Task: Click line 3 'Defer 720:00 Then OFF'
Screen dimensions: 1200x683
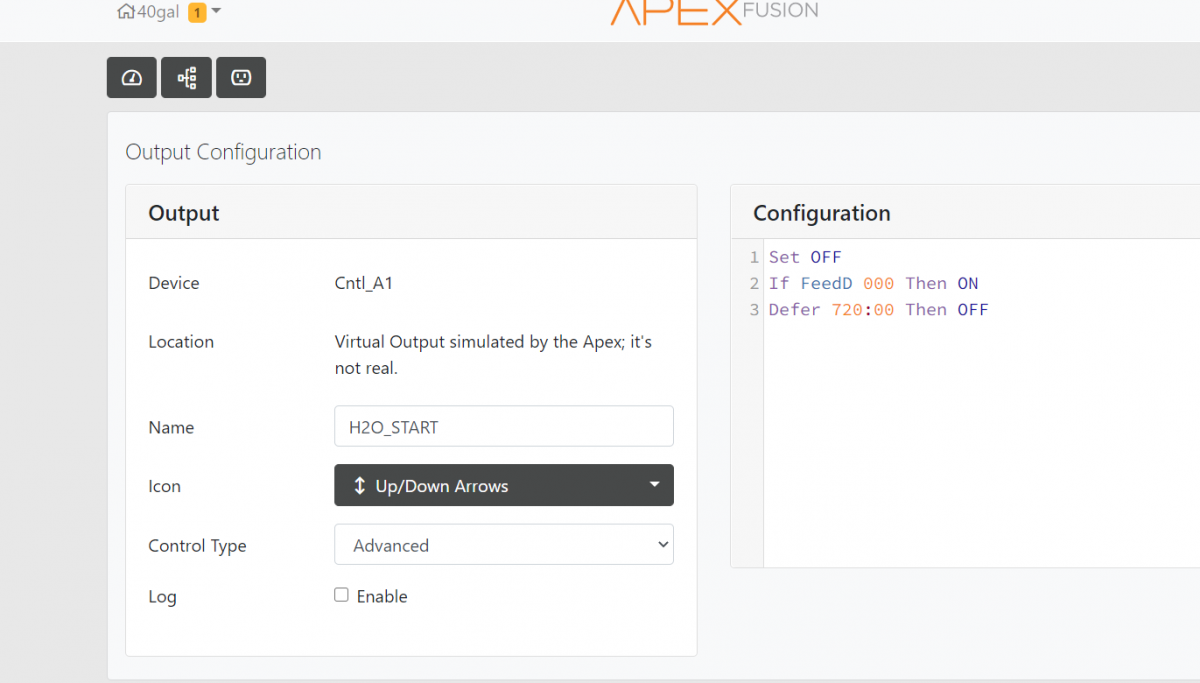Action: [x=878, y=309]
